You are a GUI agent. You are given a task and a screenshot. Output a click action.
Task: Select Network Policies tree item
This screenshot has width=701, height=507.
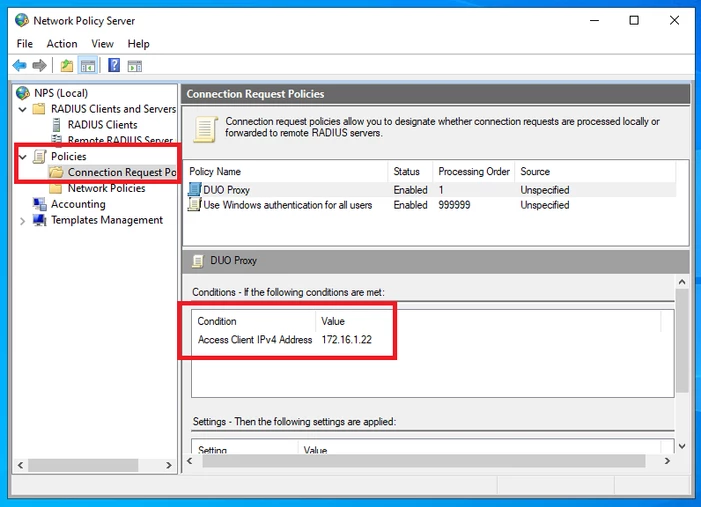coord(106,188)
